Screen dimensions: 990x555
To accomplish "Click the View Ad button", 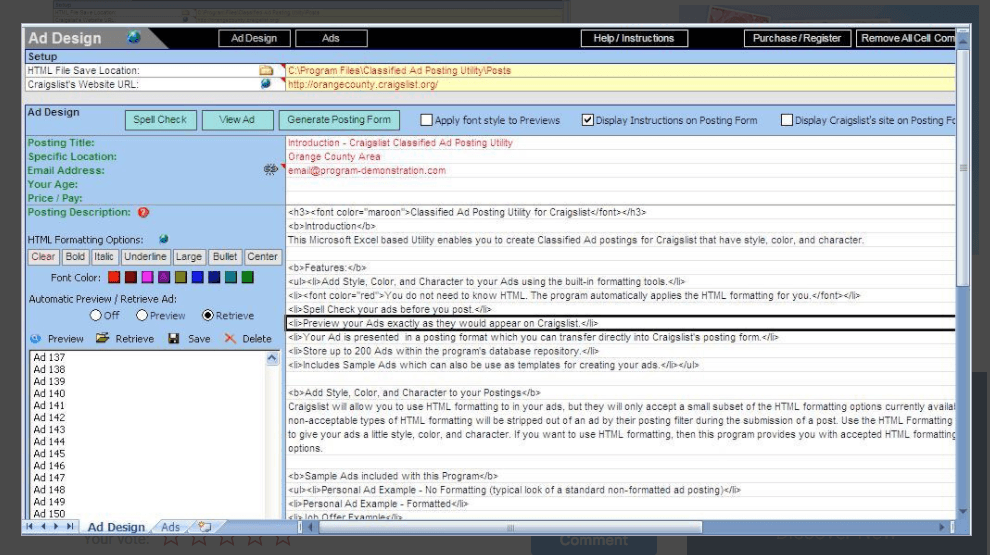I will [237, 120].
